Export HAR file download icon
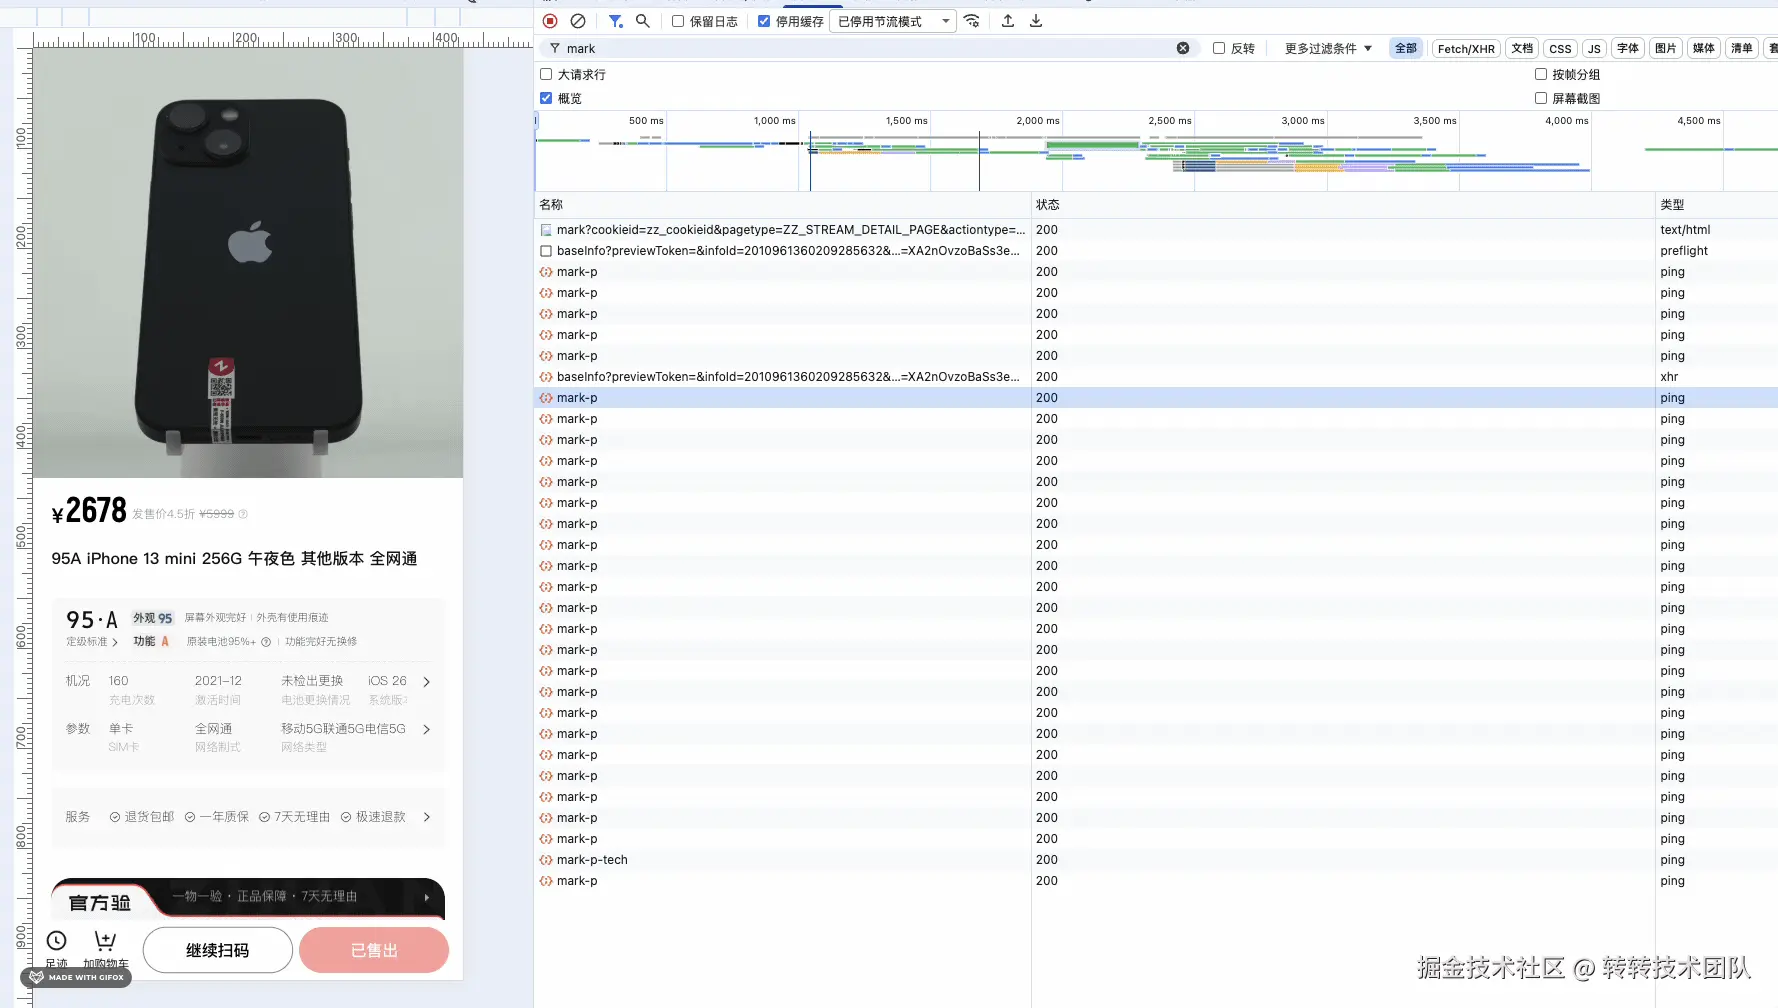1778x1008 pixels. point(1036,21)
